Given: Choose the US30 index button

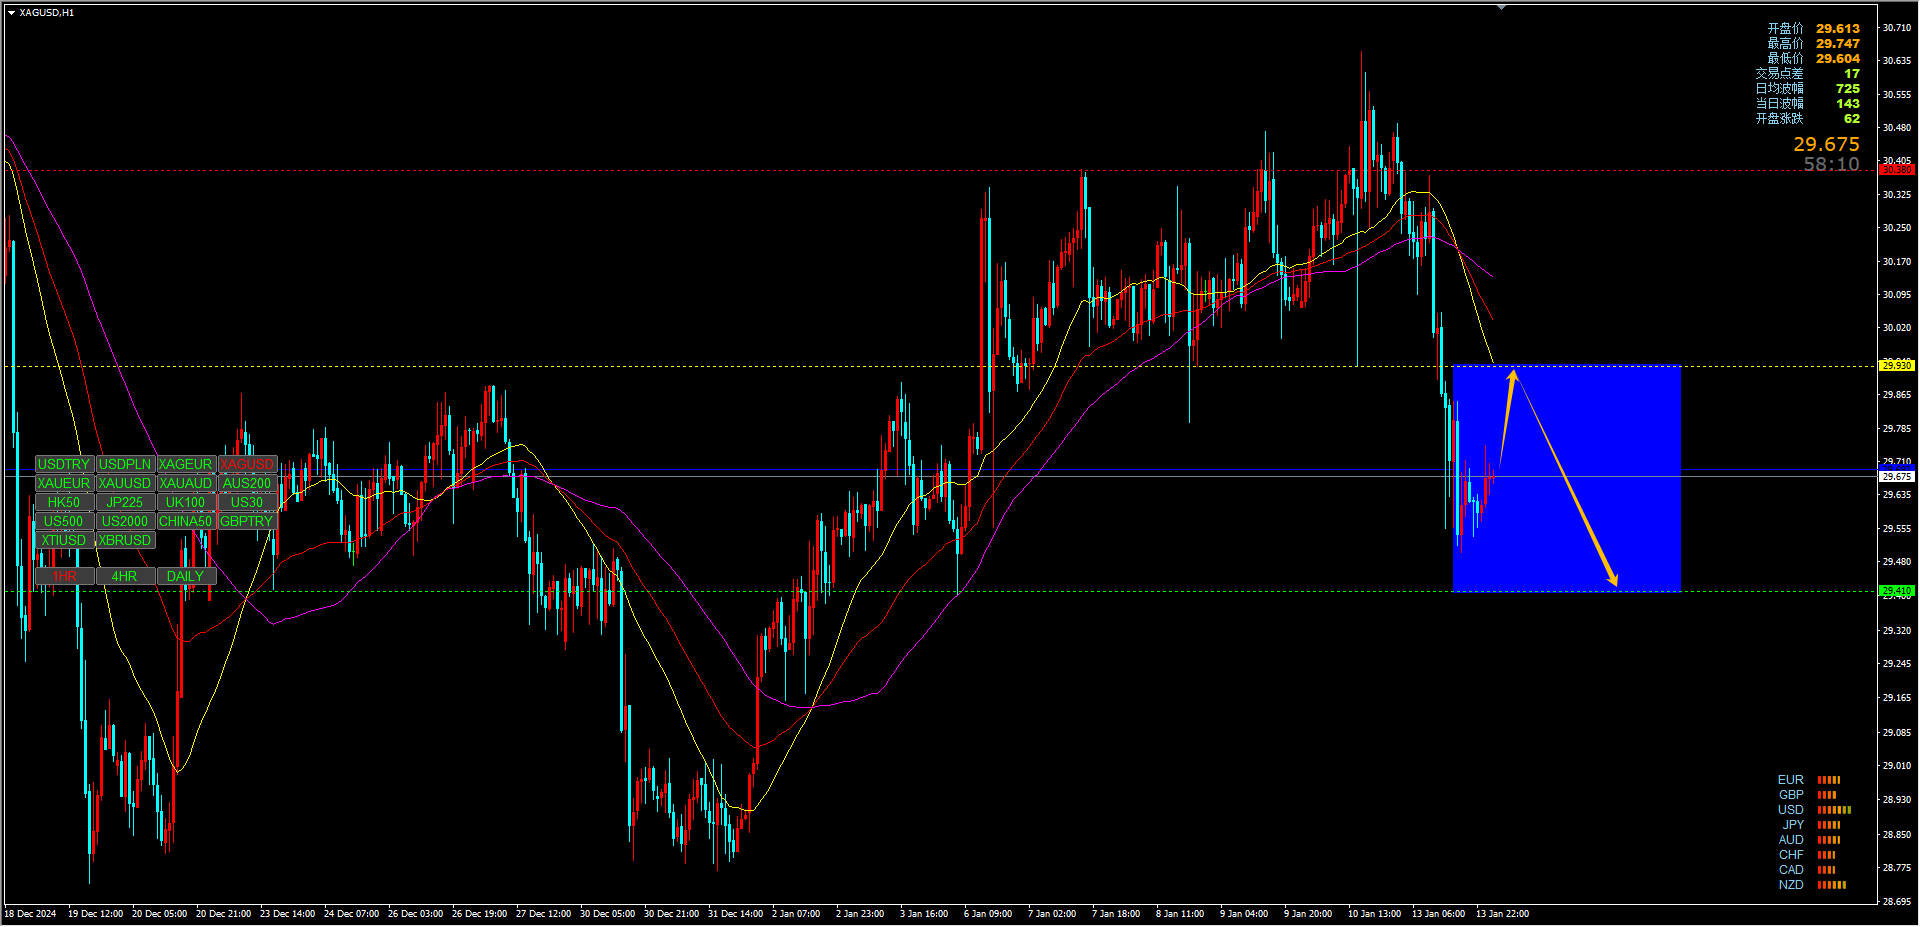Looking at the screenshot, I should (247, 503).
